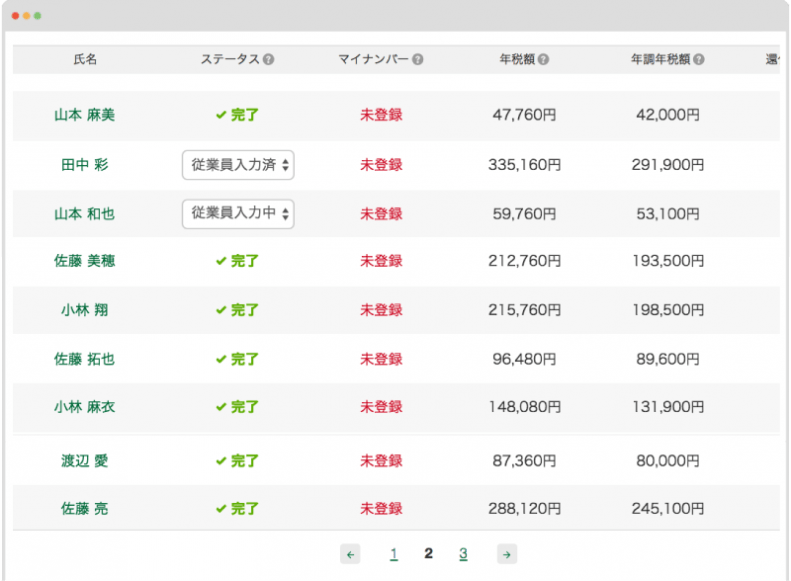Go to previous page with left arrow
This screenshot has width=791, height=581.
pos(350,554)
